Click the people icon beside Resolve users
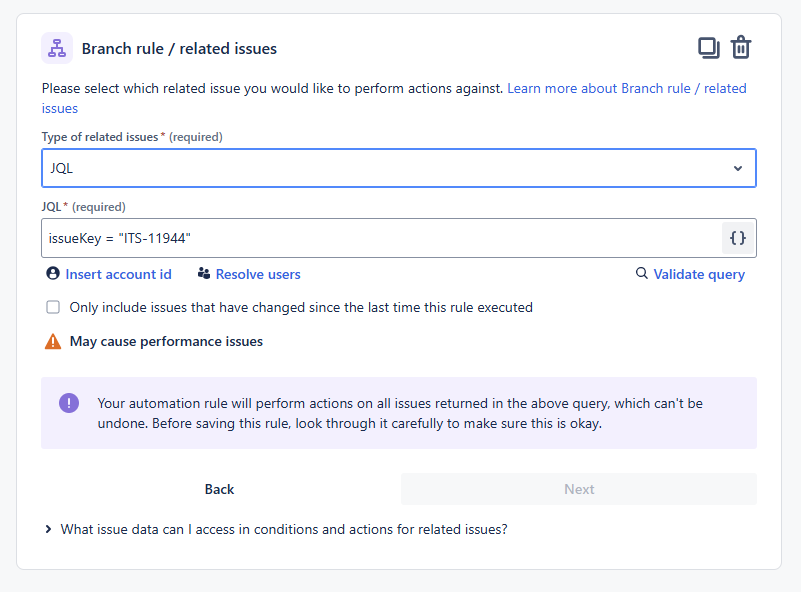 click(204, 274)
